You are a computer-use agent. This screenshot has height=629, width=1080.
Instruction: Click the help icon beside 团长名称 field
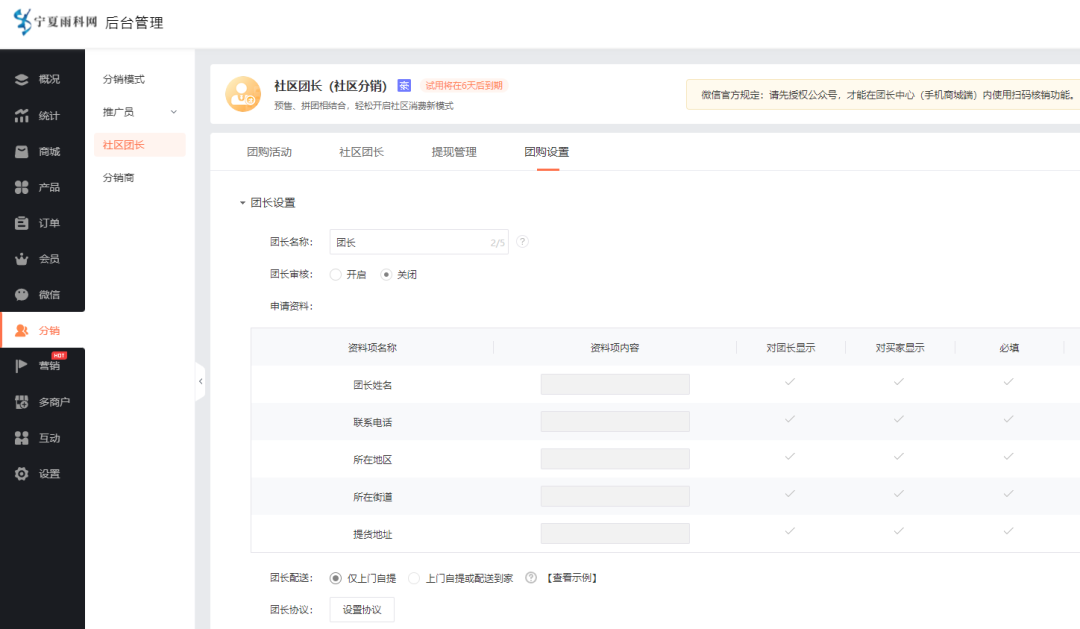tap(523, 242)
